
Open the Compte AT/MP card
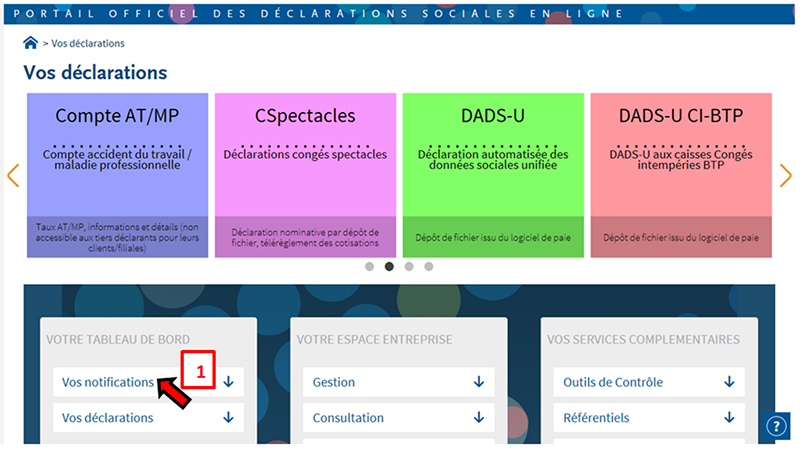[x=117, y=175]
